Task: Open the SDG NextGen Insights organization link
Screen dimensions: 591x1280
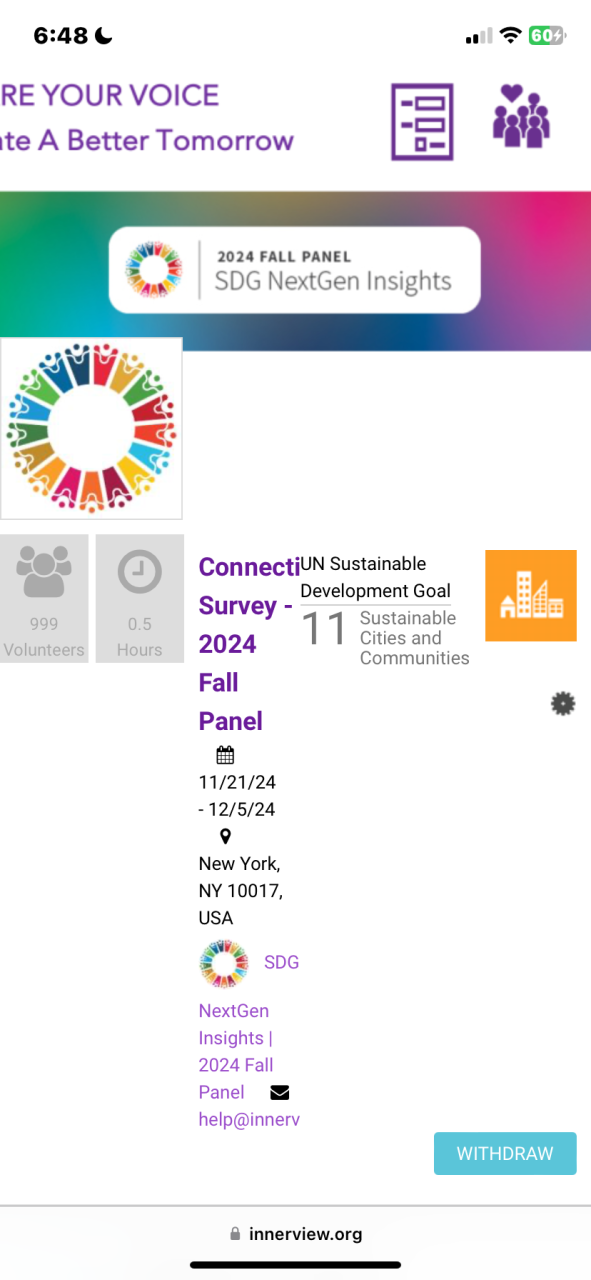Action: (249, 1027)
